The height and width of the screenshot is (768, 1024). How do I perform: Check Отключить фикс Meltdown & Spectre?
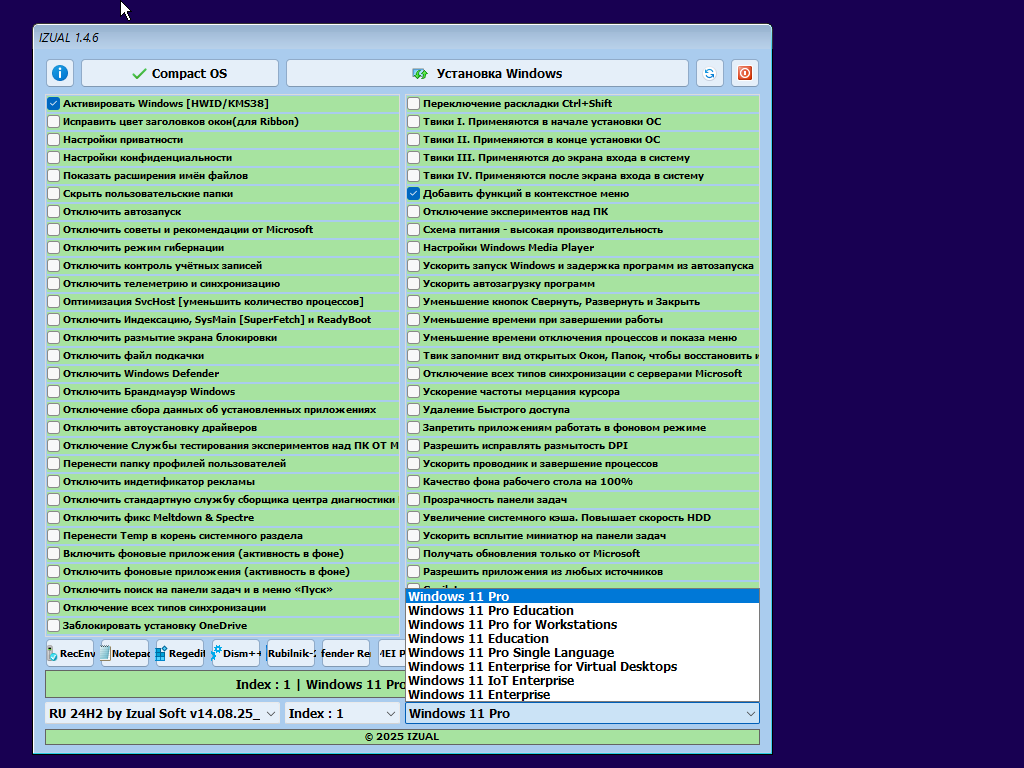(54, 517)
